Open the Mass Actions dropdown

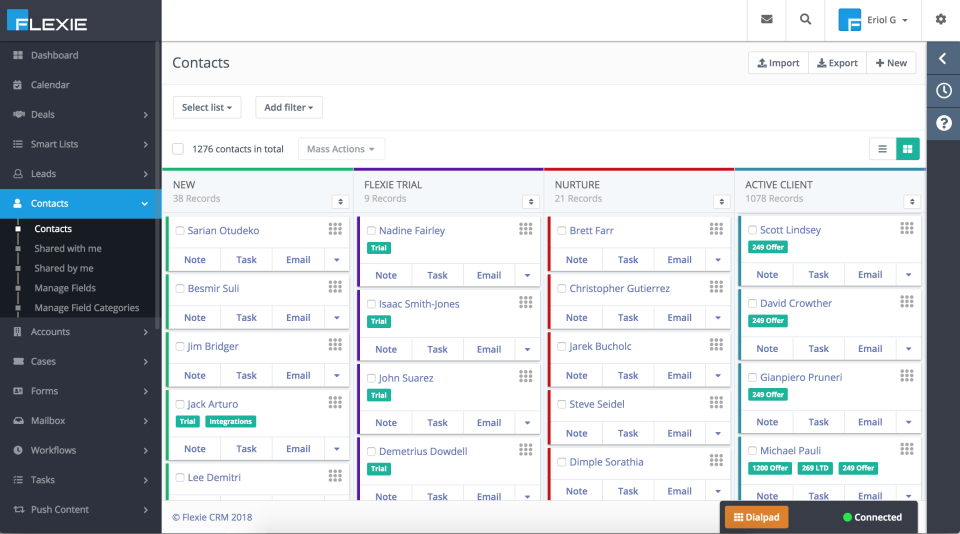(341, 149)
